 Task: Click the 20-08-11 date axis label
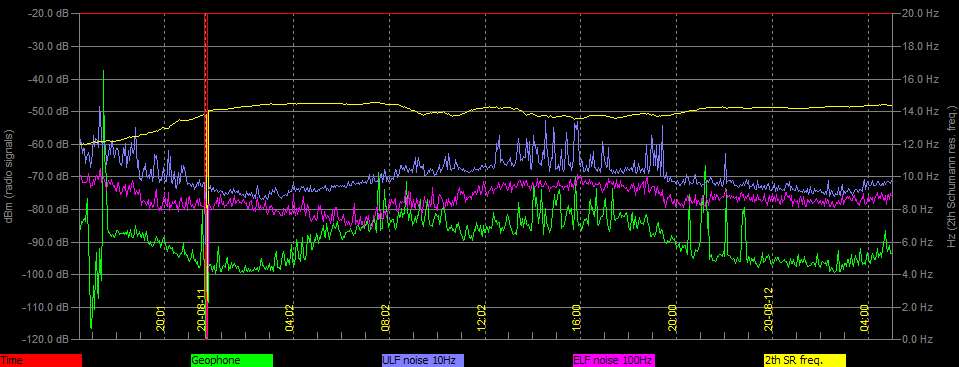pyautogui.click(x=202, y=310)
